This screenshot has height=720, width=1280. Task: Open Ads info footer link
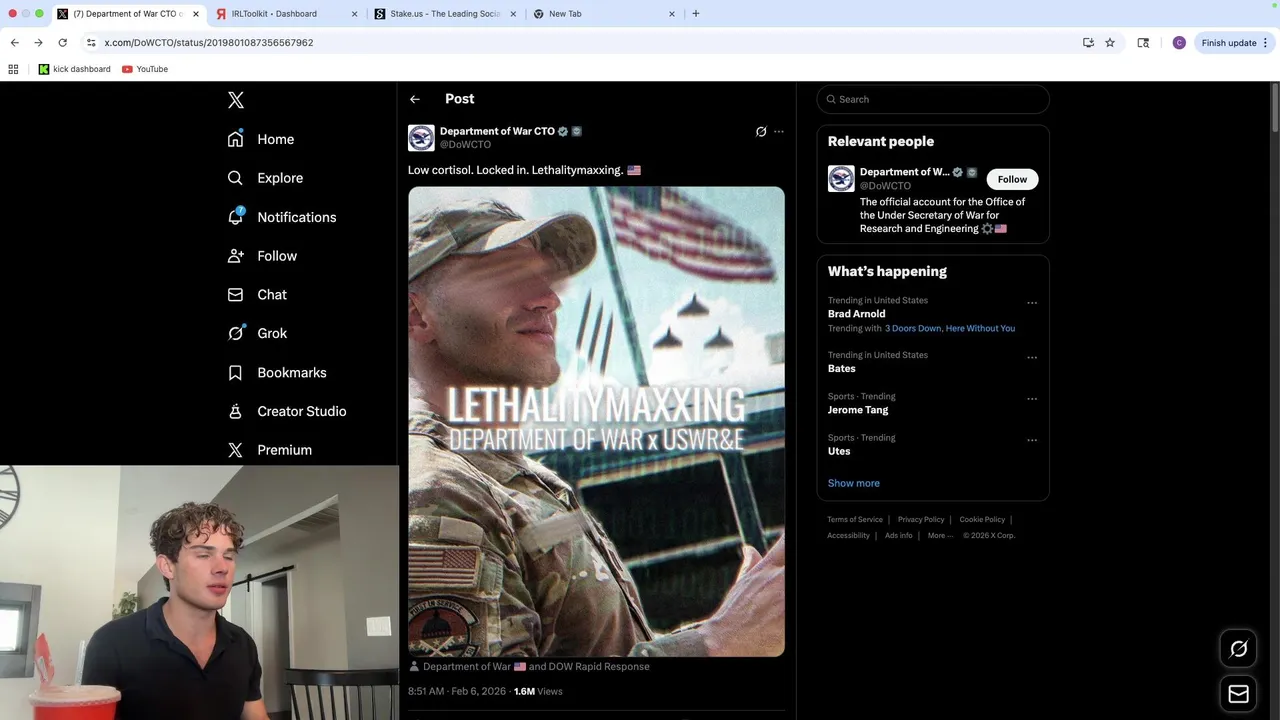click(899, 535)
